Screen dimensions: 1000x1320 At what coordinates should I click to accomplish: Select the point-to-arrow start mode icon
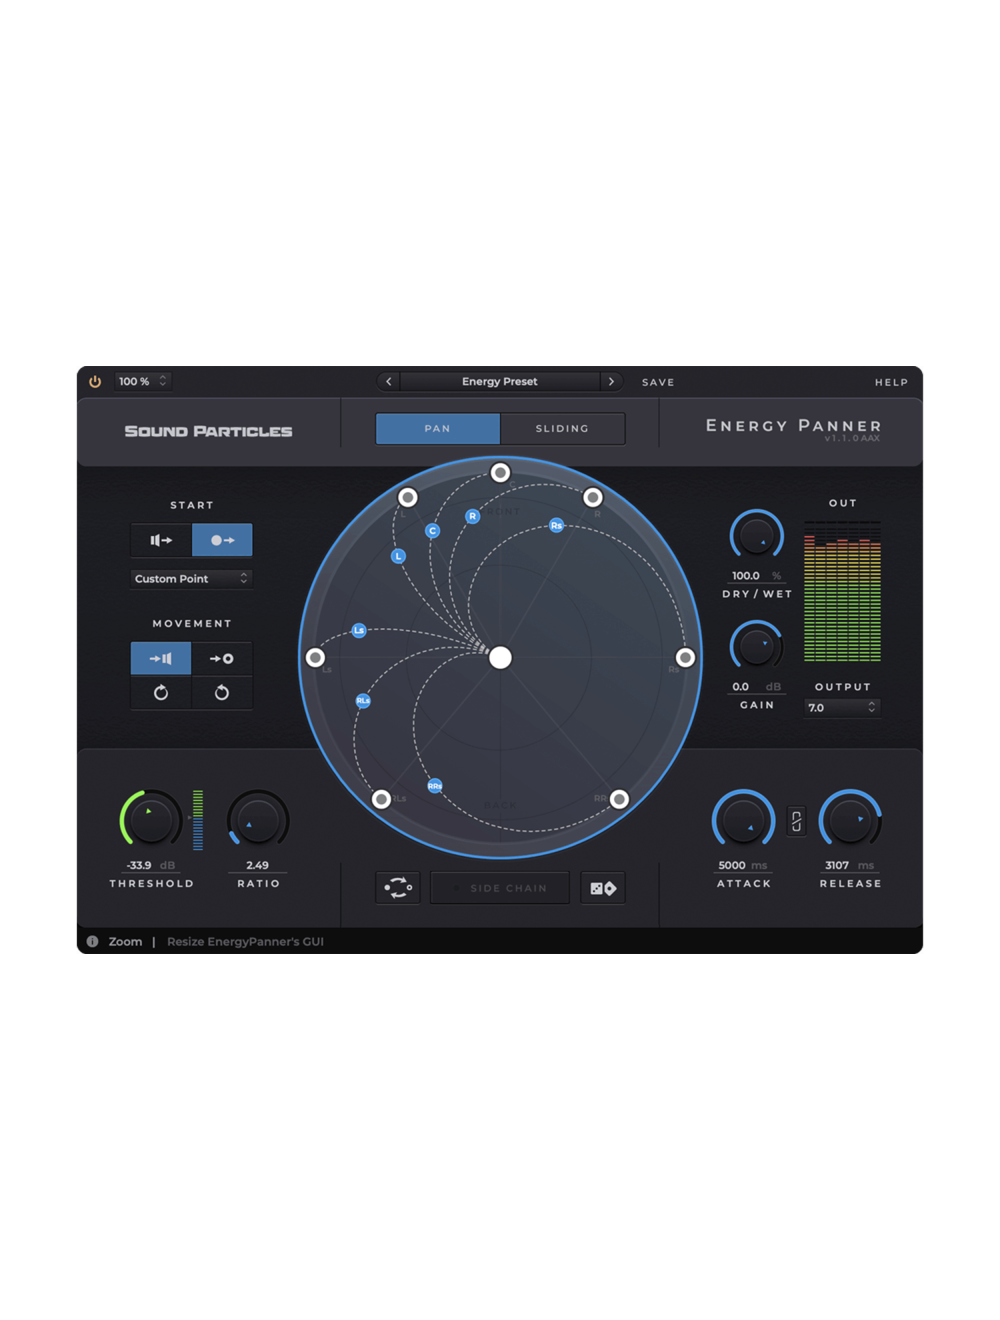click(x=222, y=540)
